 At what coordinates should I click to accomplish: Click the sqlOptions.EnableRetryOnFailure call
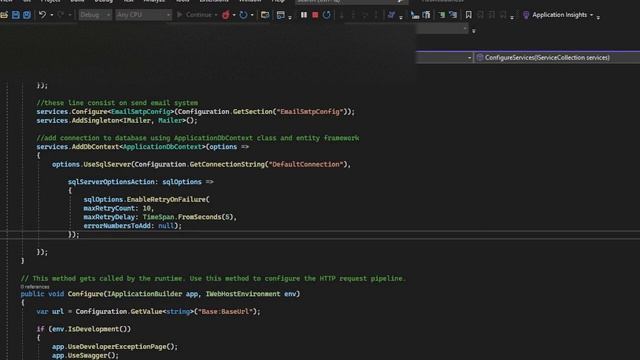pos(147,199)
